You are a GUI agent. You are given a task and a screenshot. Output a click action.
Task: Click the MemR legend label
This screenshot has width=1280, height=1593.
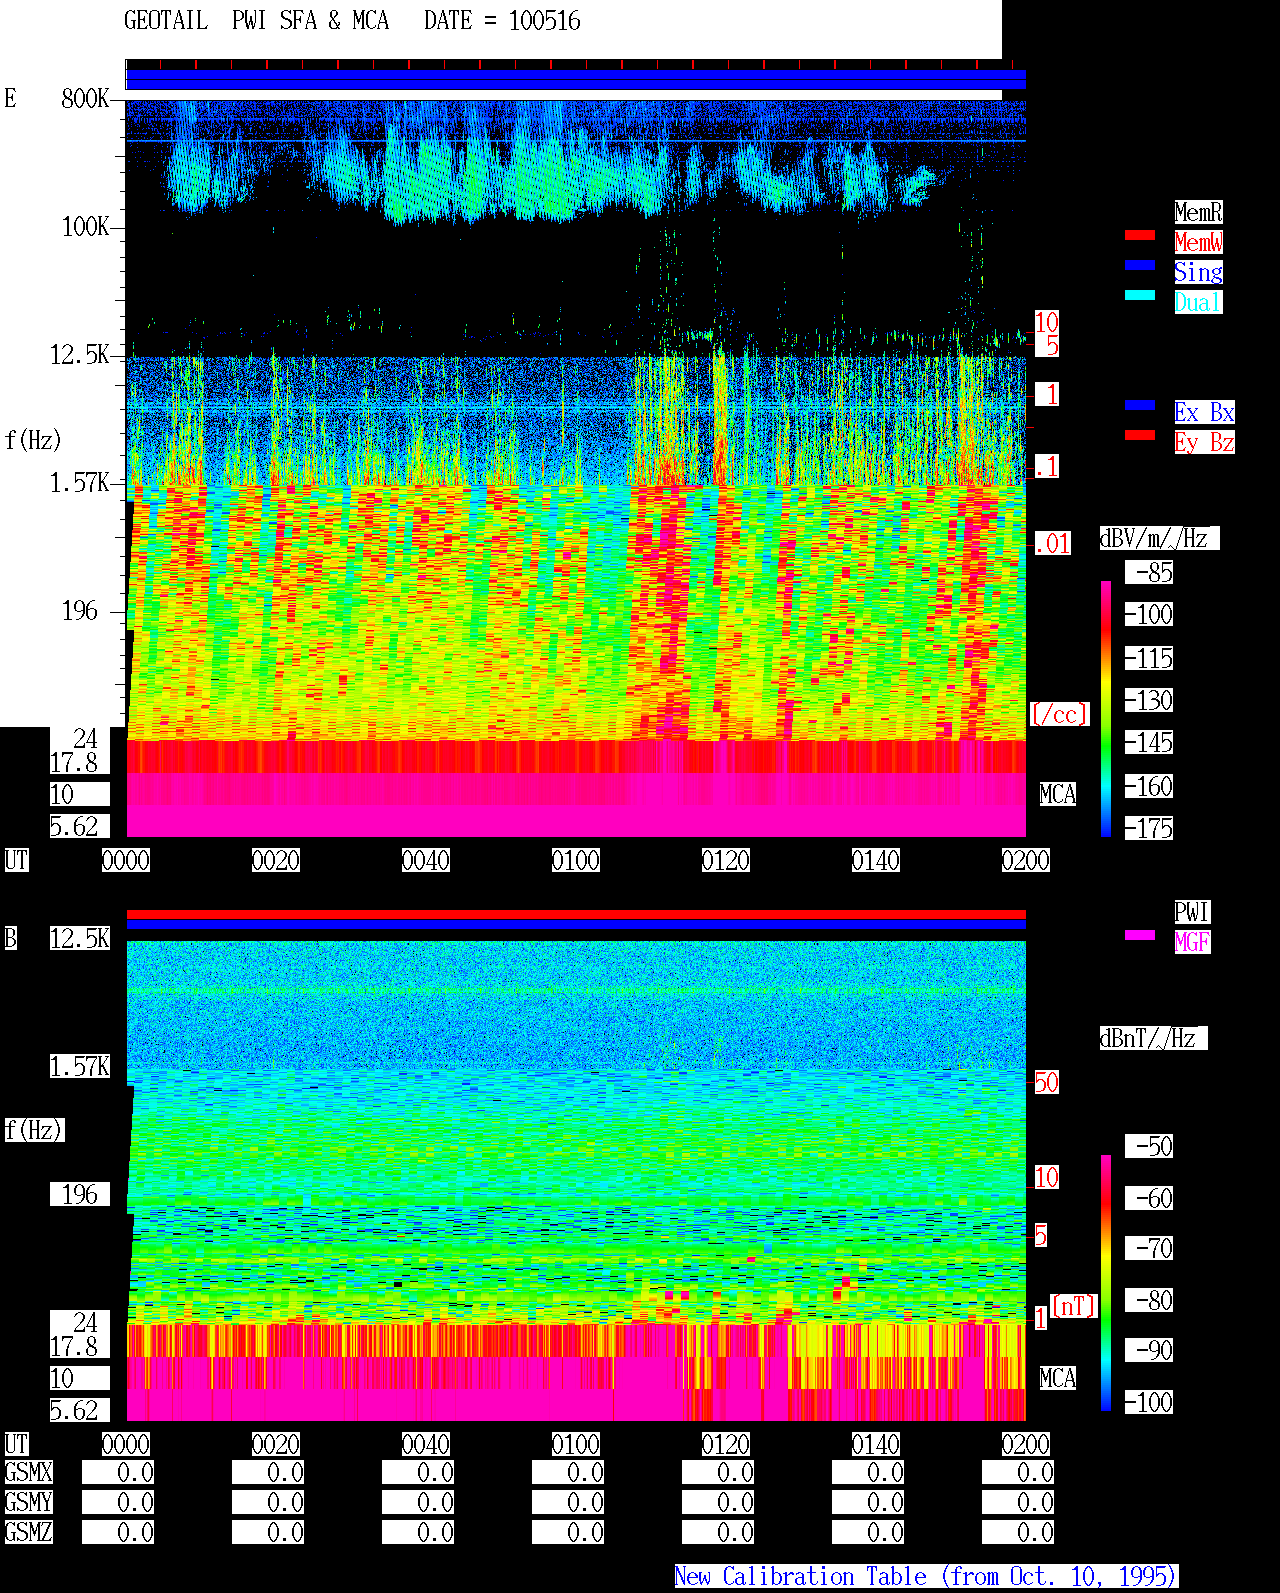pyautogui.click(x=1198, y=212)
